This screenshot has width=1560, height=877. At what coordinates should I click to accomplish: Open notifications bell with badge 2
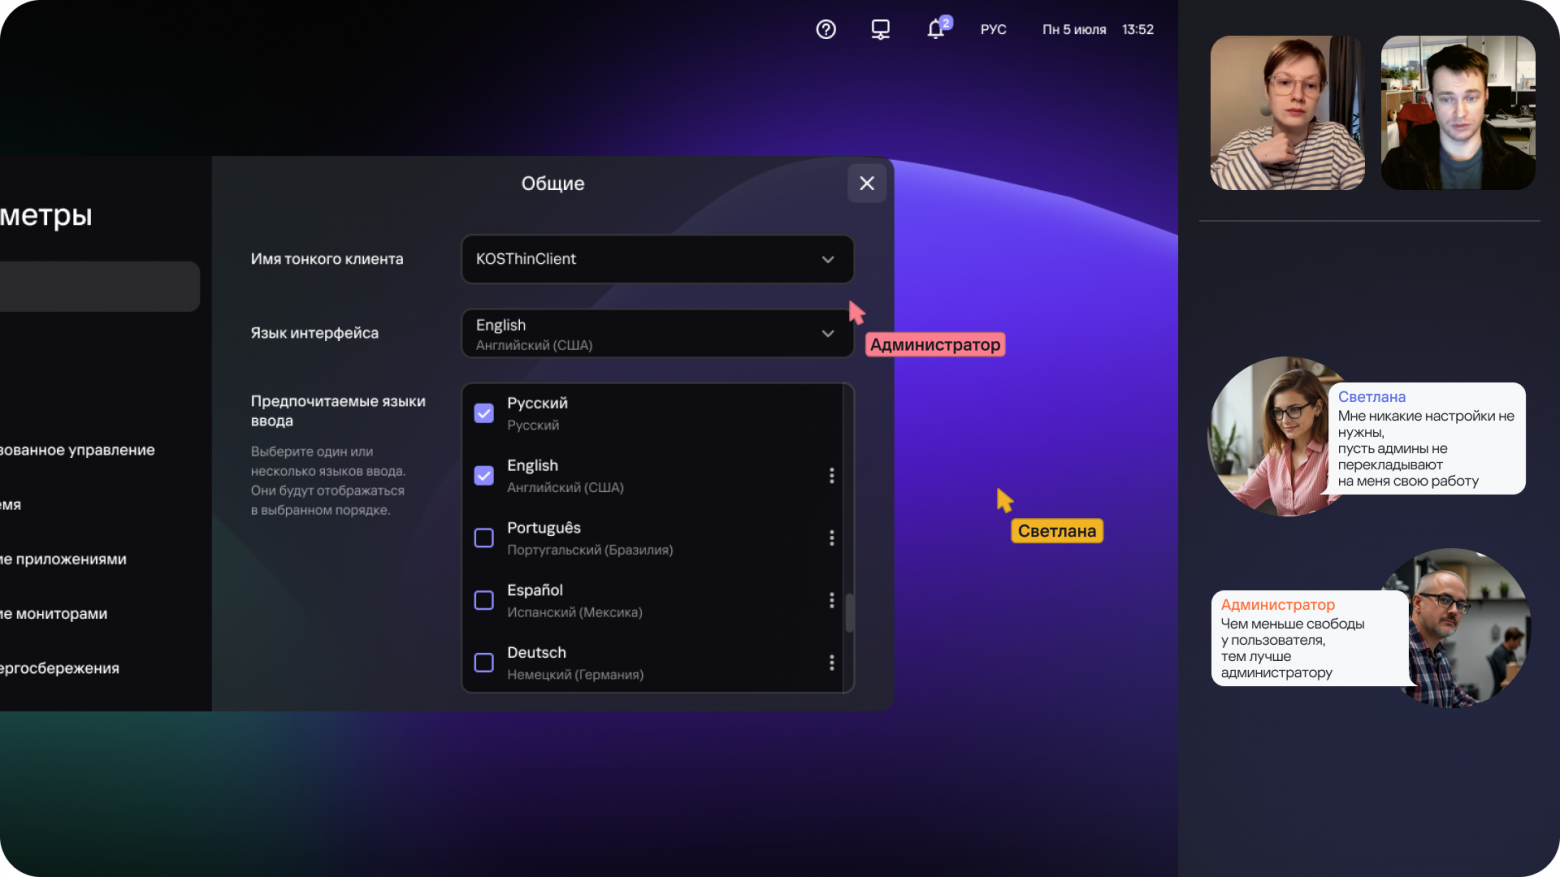(938, 28)
